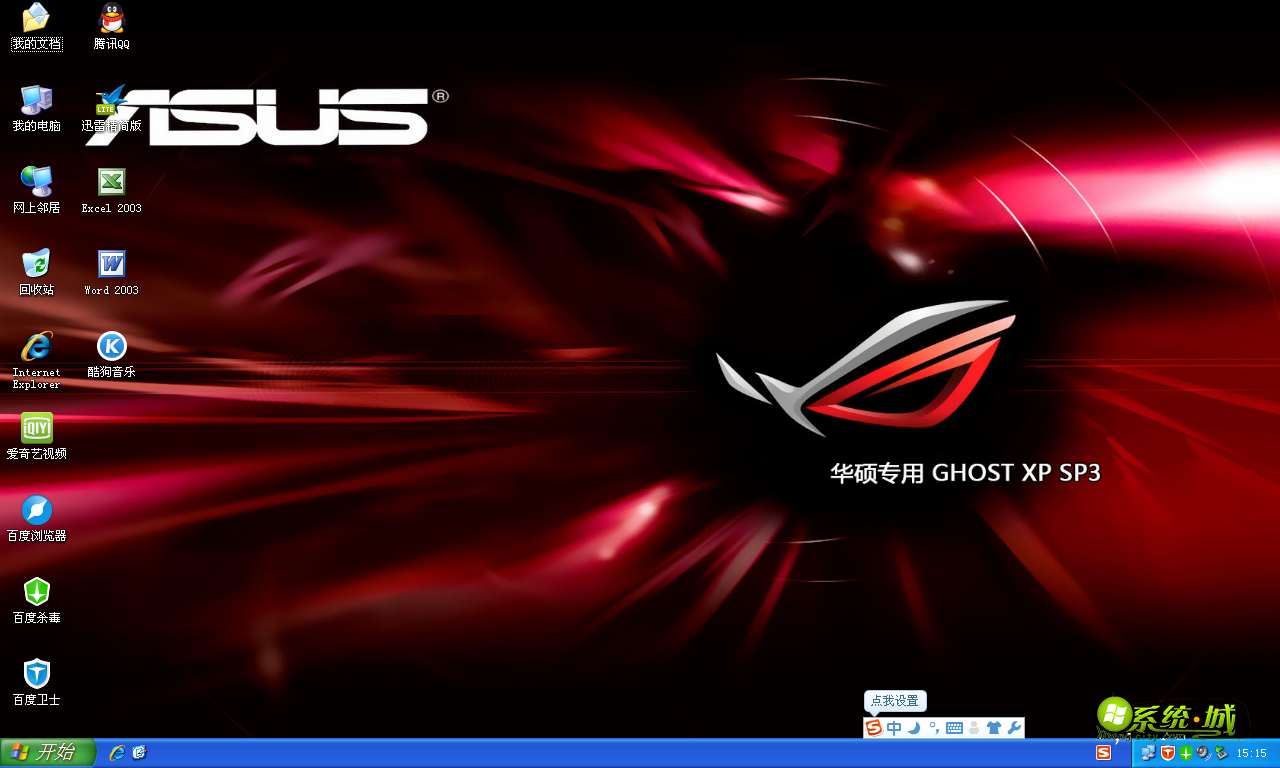The height and width of the screenshot is (768, 1280).
Task: Open the Sogou toolbox via the wrench icon
Action: pyautogui.click(x=1015, y=728)
